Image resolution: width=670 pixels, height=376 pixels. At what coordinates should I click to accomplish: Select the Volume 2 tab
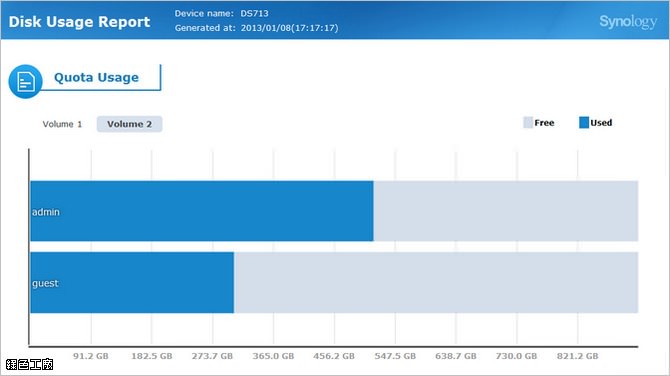(129, 124)
